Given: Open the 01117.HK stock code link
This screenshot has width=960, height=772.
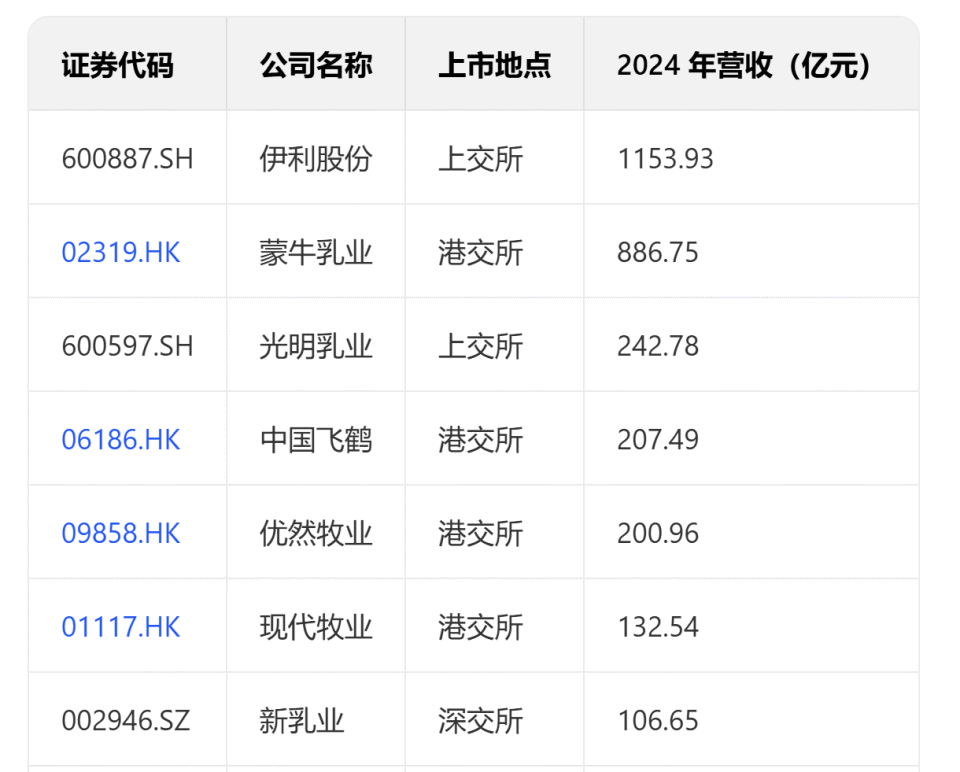Looking at the screenshot, I should click(x=121, y=627).
